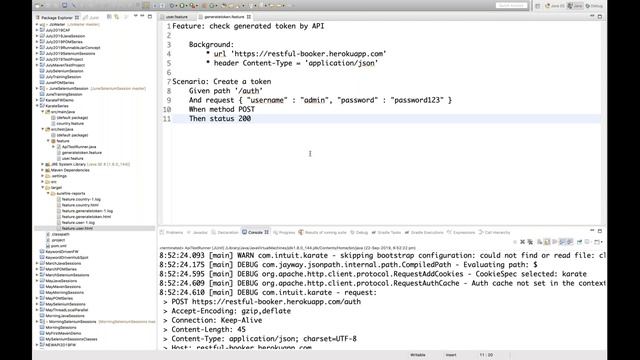
Task: Select feature.country.html report file
Action: (x=80, y=205)
